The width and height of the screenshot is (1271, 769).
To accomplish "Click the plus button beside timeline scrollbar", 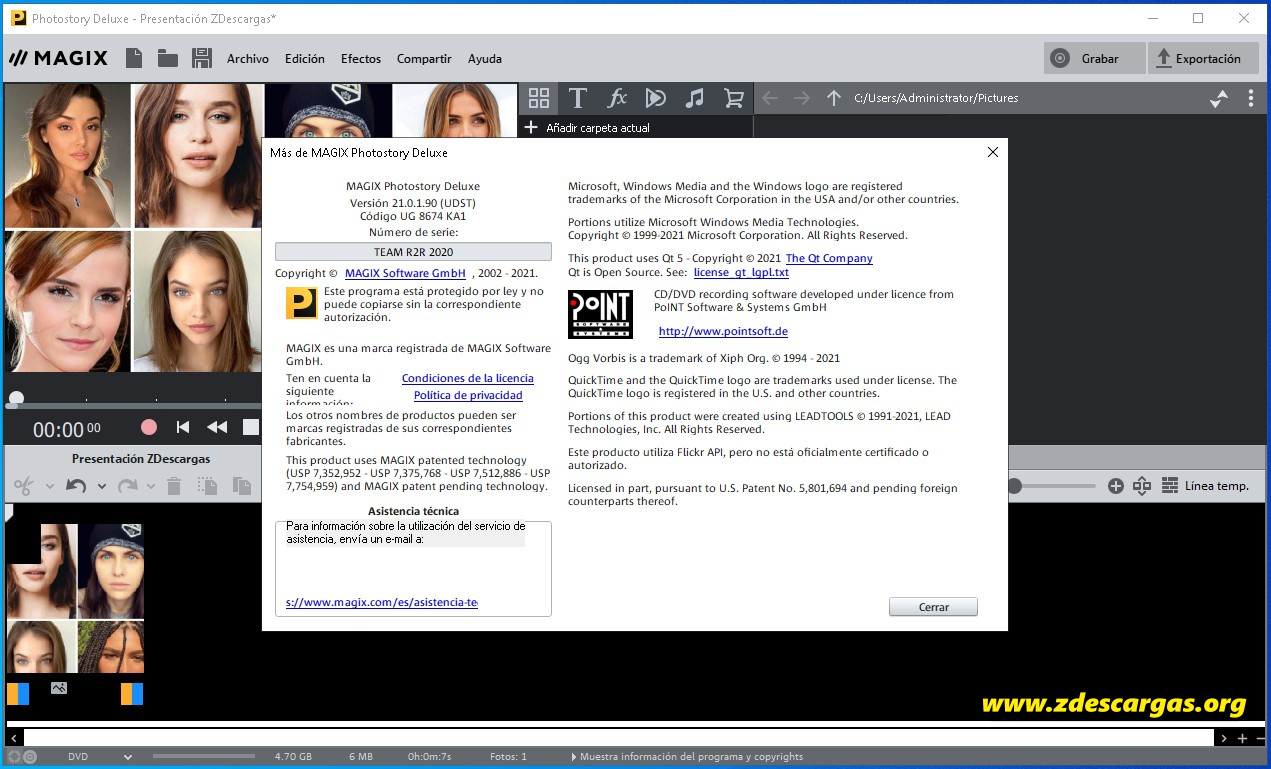I will tap(1242, 738).
